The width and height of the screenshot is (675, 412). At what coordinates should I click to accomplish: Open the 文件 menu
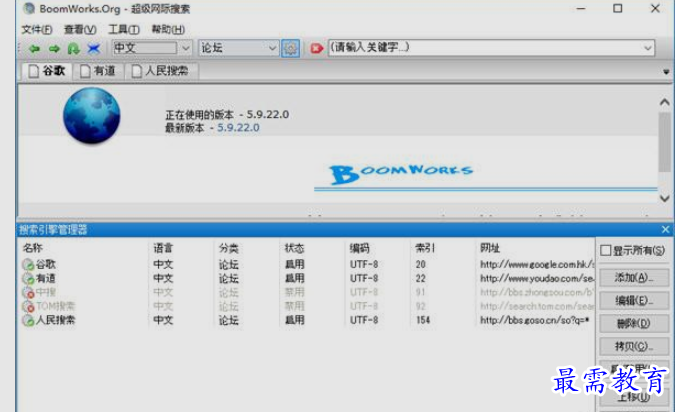pos(37,29)
